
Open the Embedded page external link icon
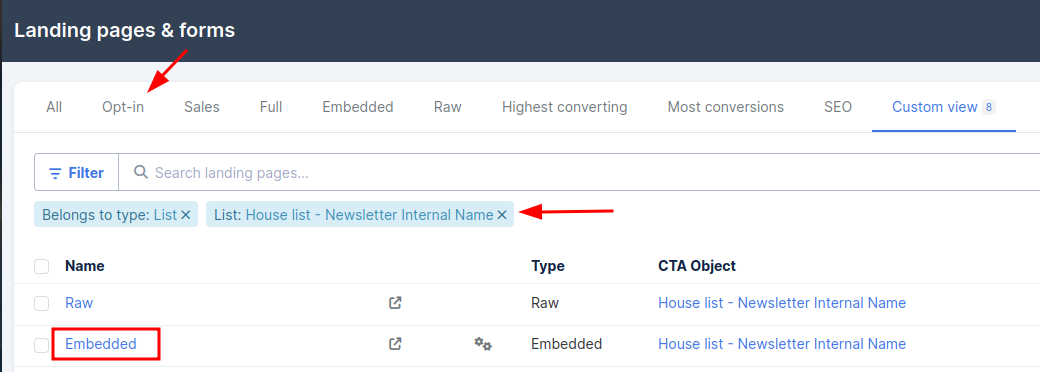coord(395,344)
